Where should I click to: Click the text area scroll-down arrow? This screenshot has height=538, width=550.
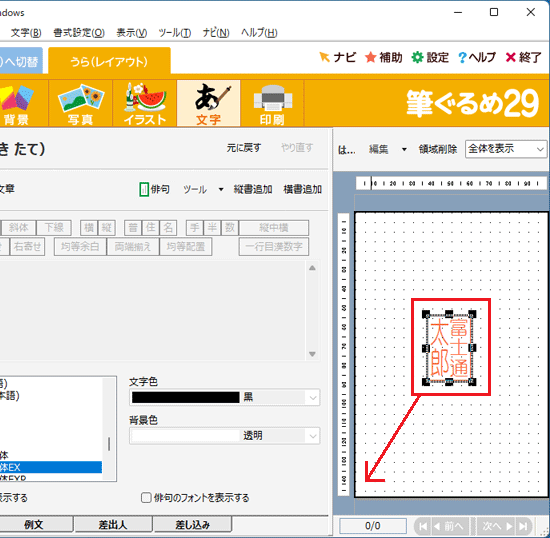click(x=312, y=354)
